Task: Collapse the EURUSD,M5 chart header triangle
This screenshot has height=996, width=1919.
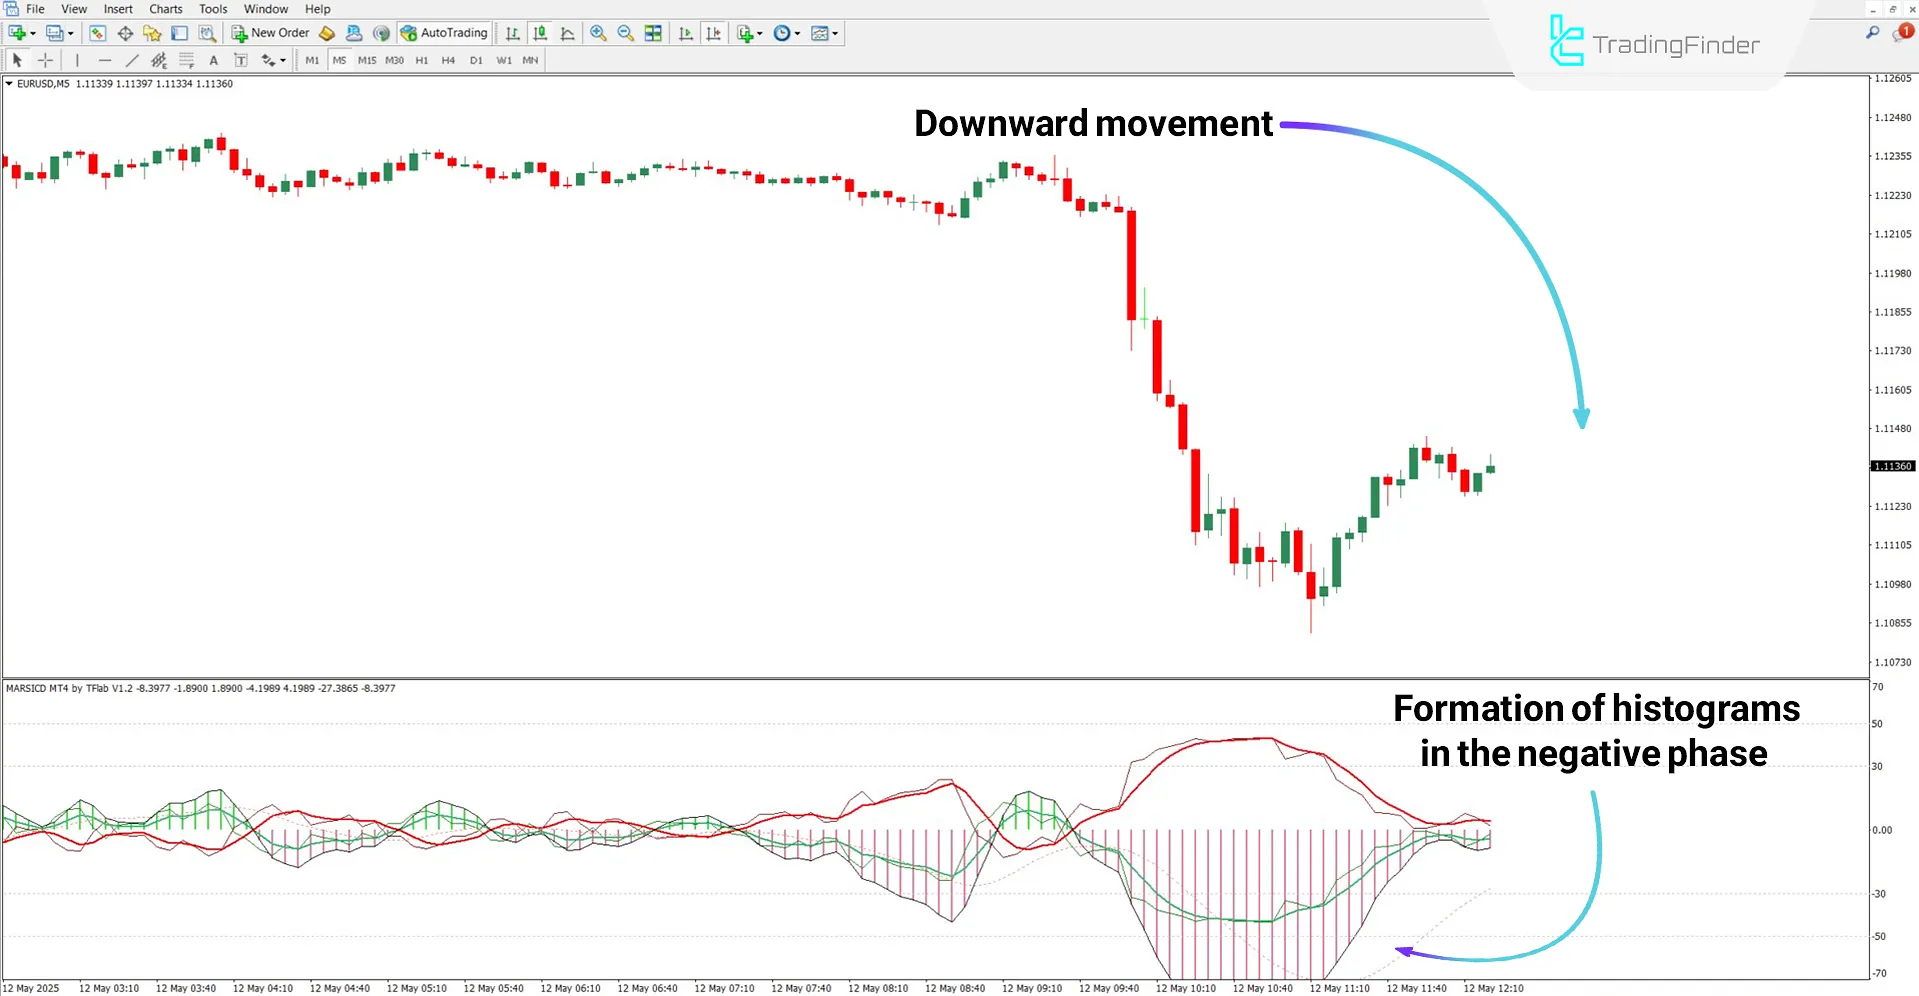Action: 8,83
